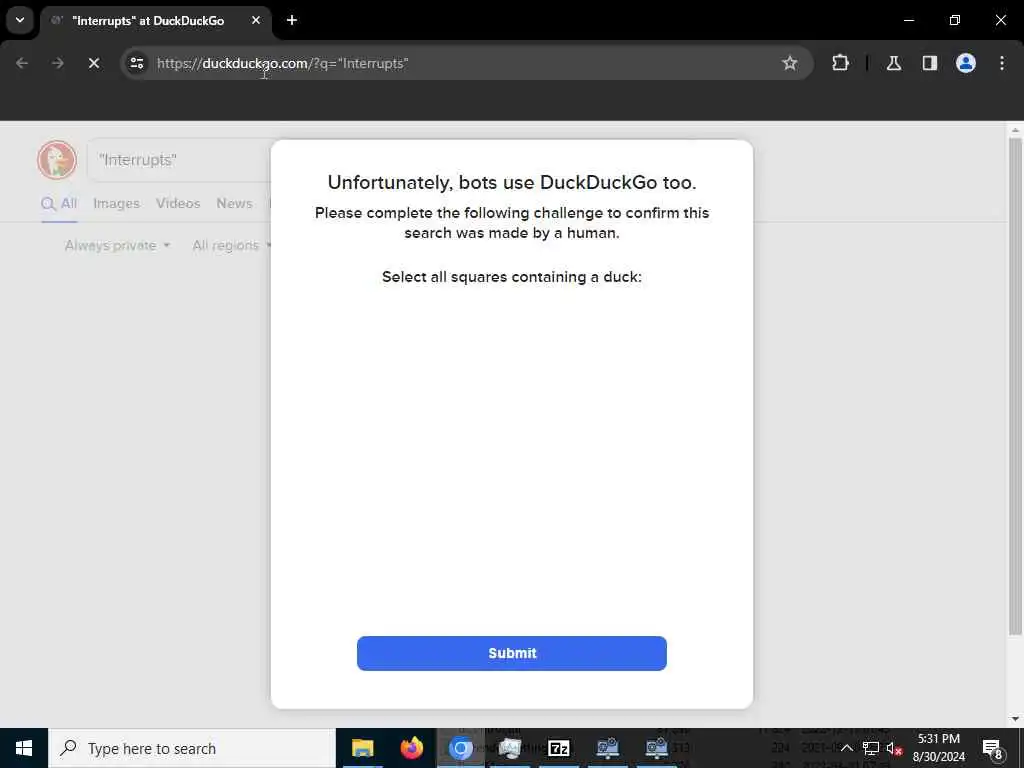Open File Explorer from taskbar
Screen dimensions: 1024x768
362,748
